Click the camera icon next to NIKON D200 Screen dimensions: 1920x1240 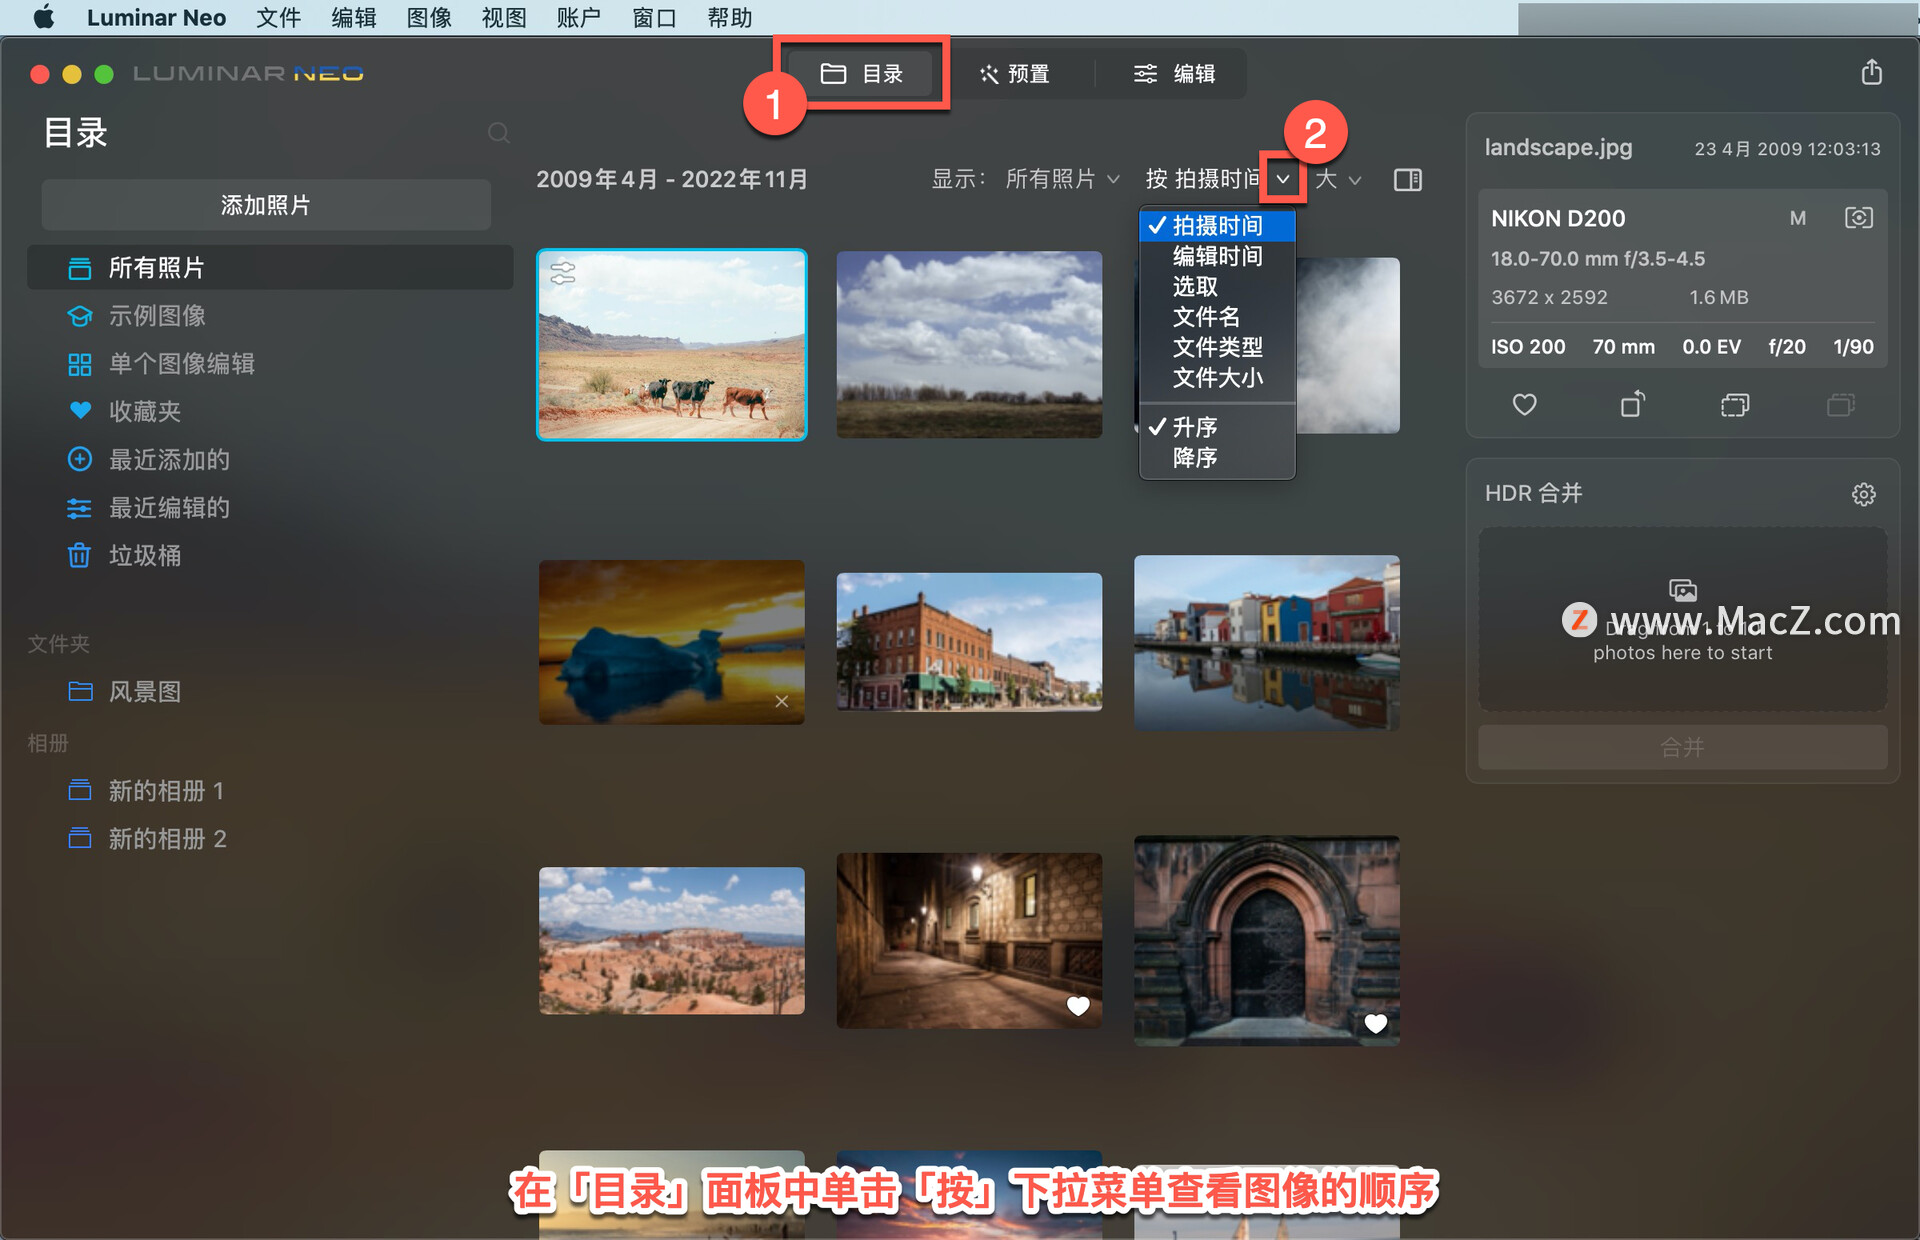point(1858,218)
